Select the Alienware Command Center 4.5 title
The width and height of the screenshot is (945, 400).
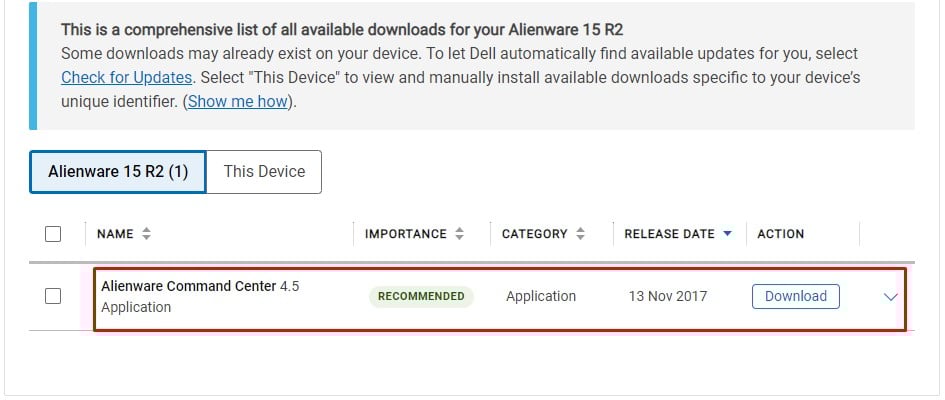[200, 286]
